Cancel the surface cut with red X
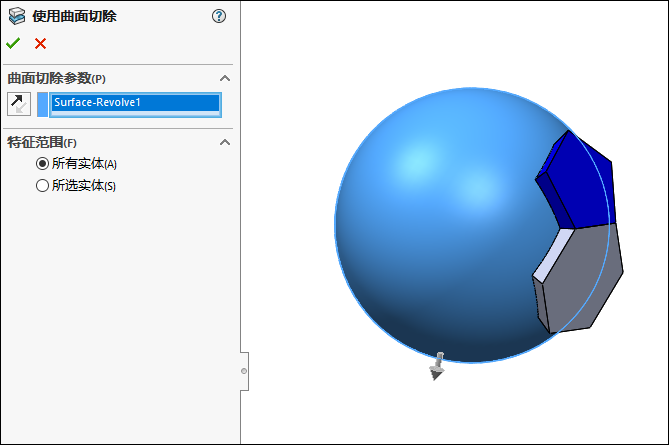669x445 pixels. point(41,44)
